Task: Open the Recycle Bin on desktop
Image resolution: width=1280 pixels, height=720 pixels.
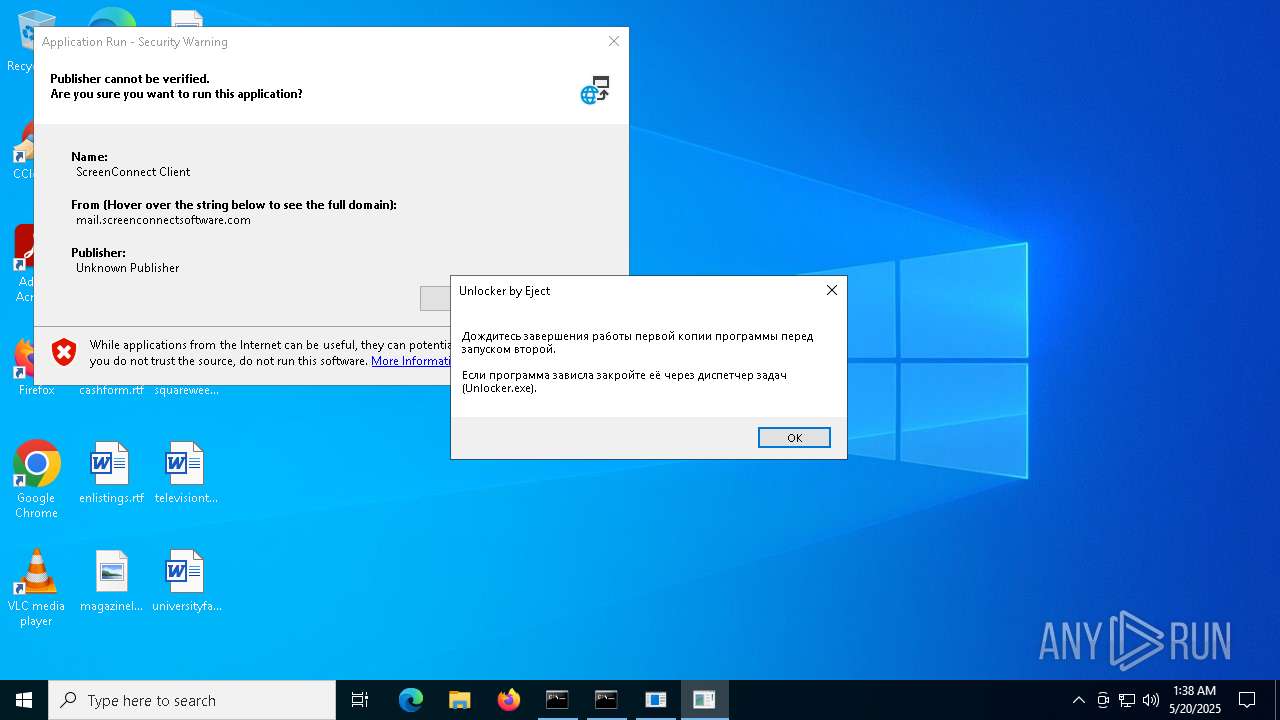Action: [22, 40]
